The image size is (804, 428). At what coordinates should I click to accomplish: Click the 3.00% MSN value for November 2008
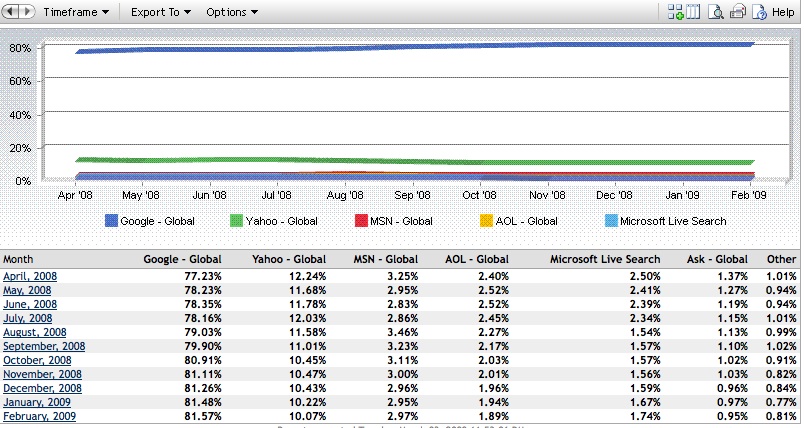point(403,374)
